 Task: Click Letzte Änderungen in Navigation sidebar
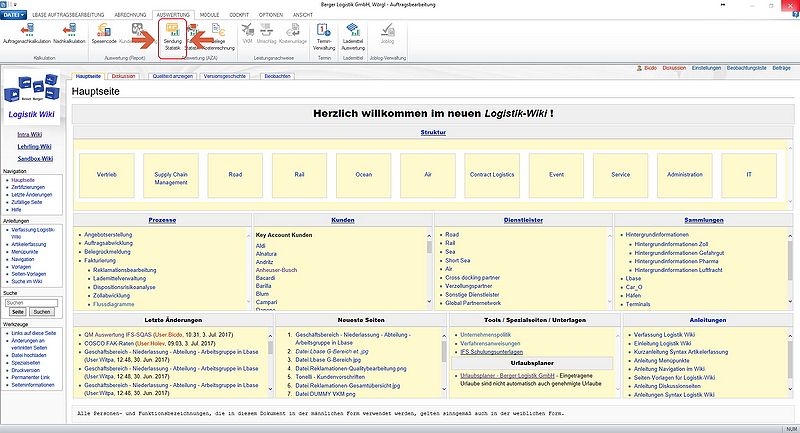pyautogui.click(x=32, y=195)
